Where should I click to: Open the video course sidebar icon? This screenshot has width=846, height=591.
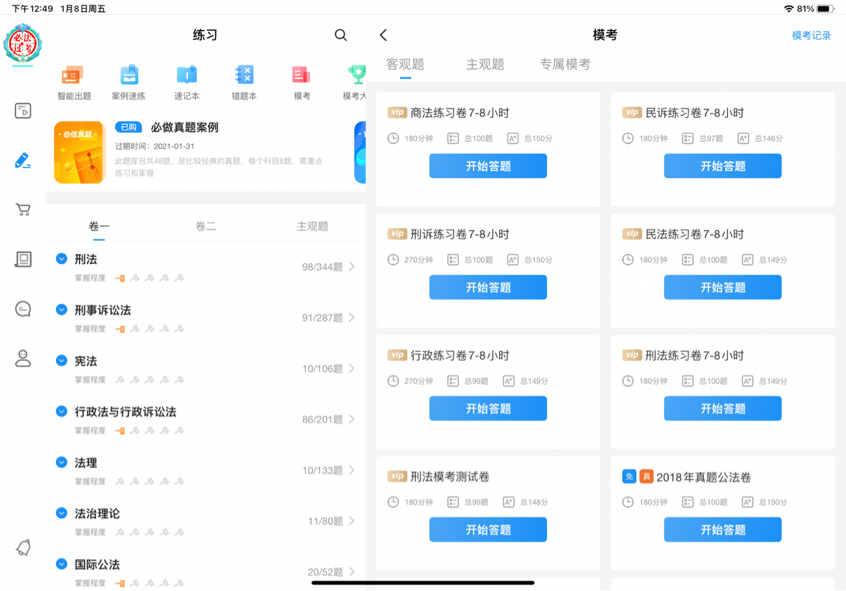tap(23, 111)
